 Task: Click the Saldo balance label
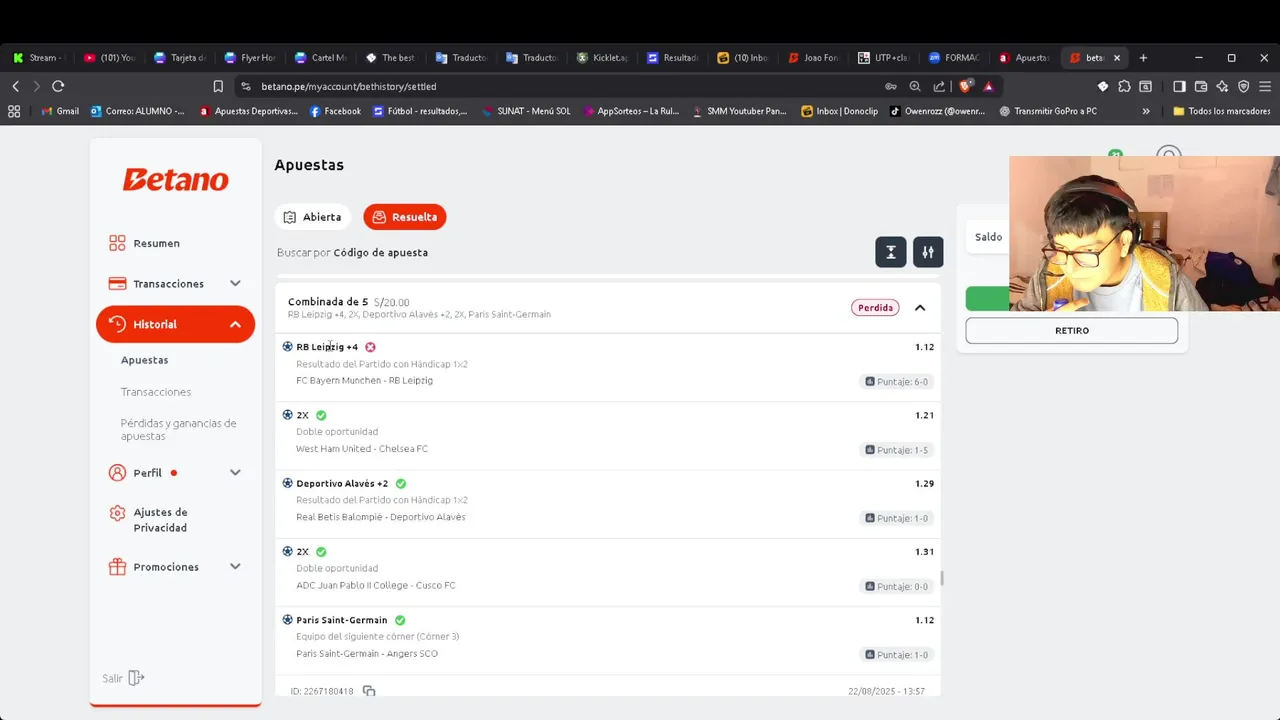click(x=988, y=237)
